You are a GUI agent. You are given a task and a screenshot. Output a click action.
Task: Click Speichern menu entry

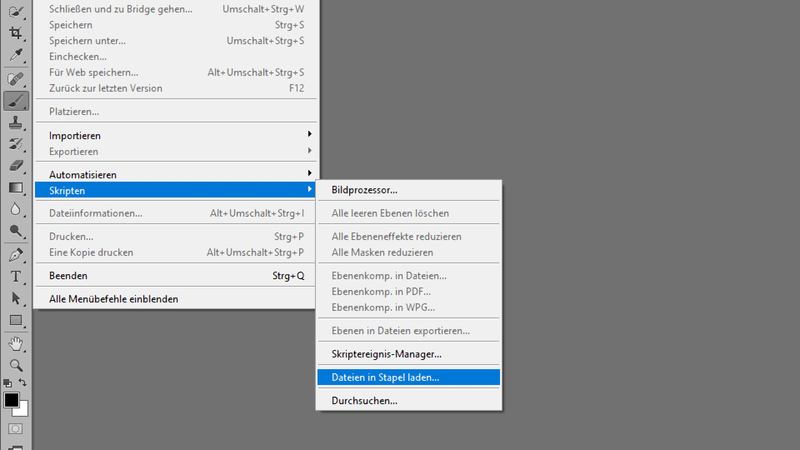tap(176, 24)
